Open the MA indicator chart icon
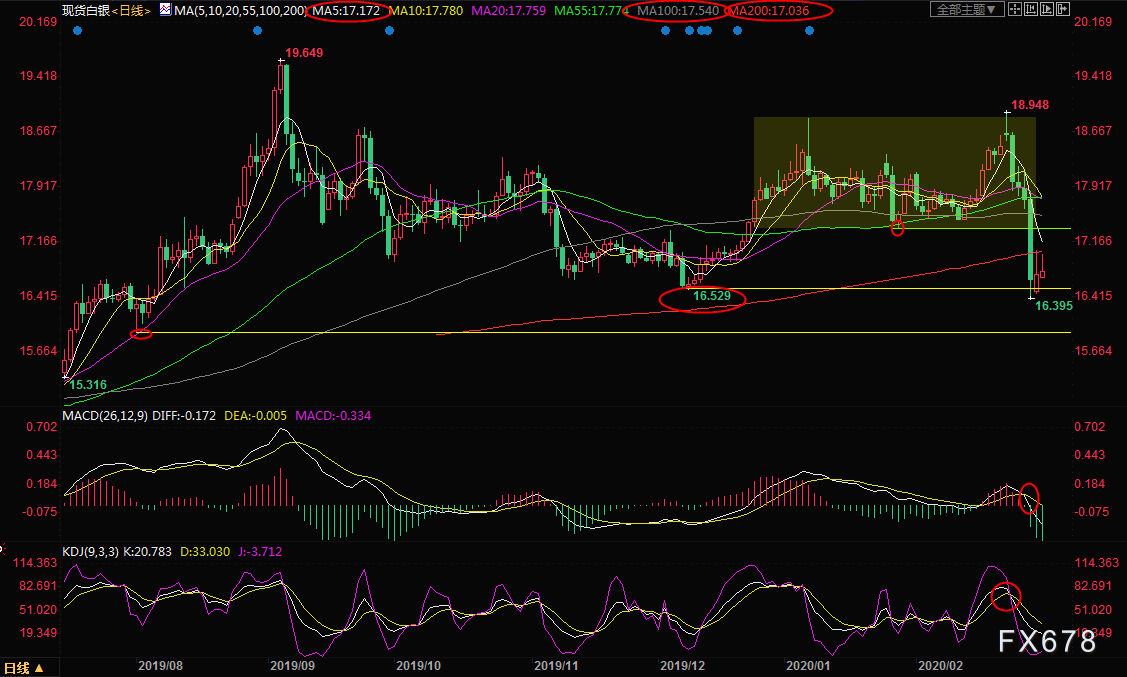The width and height of the screenshot is (1127, 677). (x=165, y=10)
